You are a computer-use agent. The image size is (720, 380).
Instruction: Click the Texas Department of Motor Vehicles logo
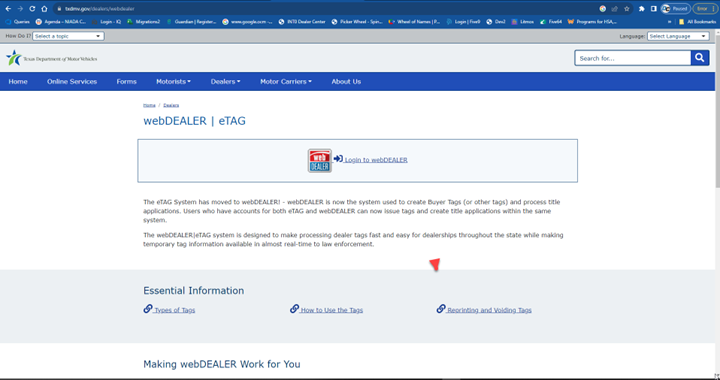coord(51,58)
